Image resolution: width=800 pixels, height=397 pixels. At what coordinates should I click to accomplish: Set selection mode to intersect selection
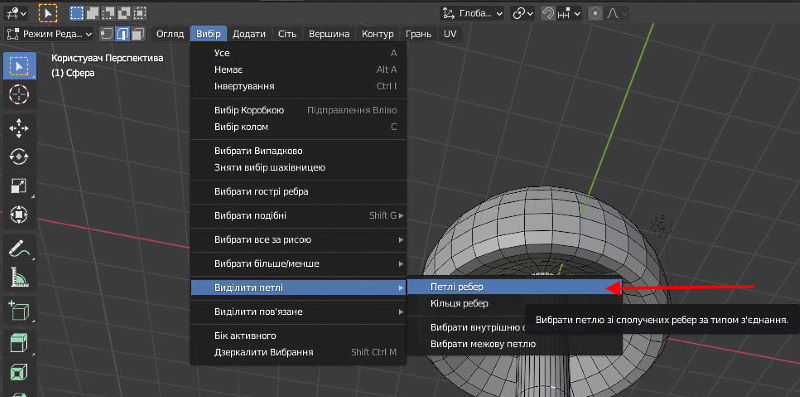[x=140, y=13]
